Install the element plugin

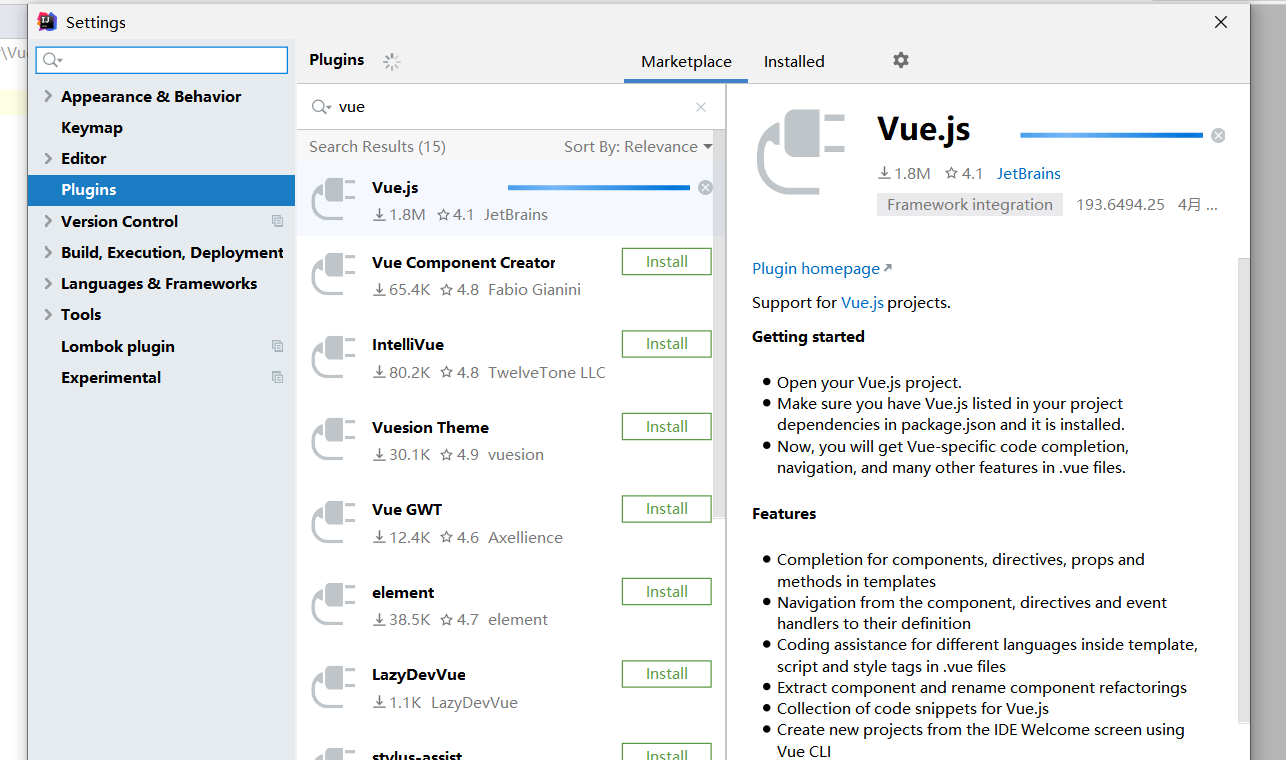click(666, 592)
